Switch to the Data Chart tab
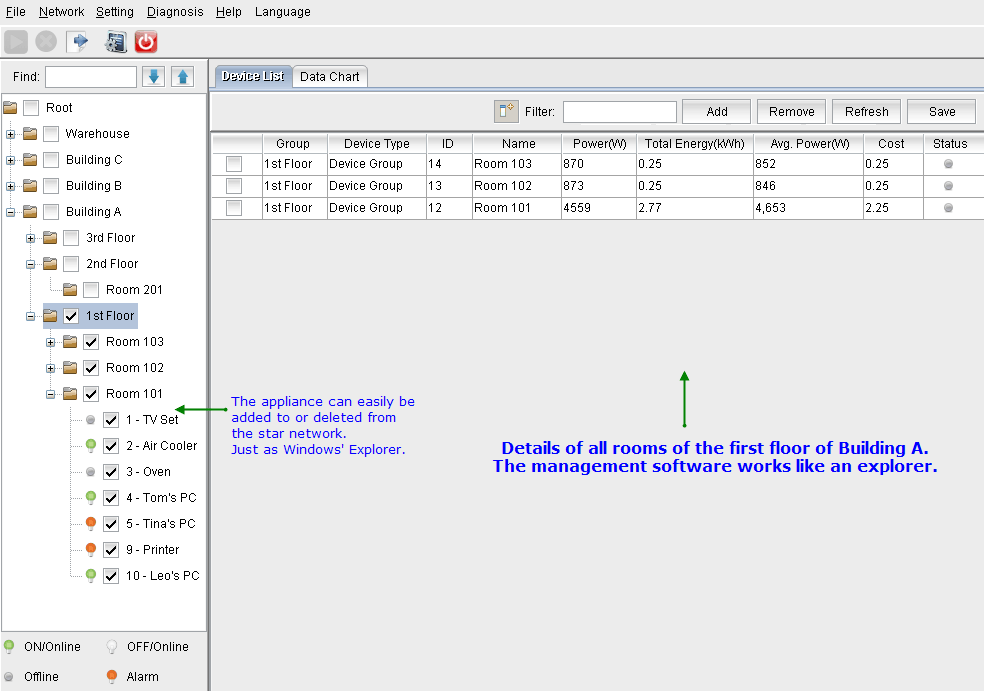The width and height of the screenshot is (984, 691). coord(329,77)
